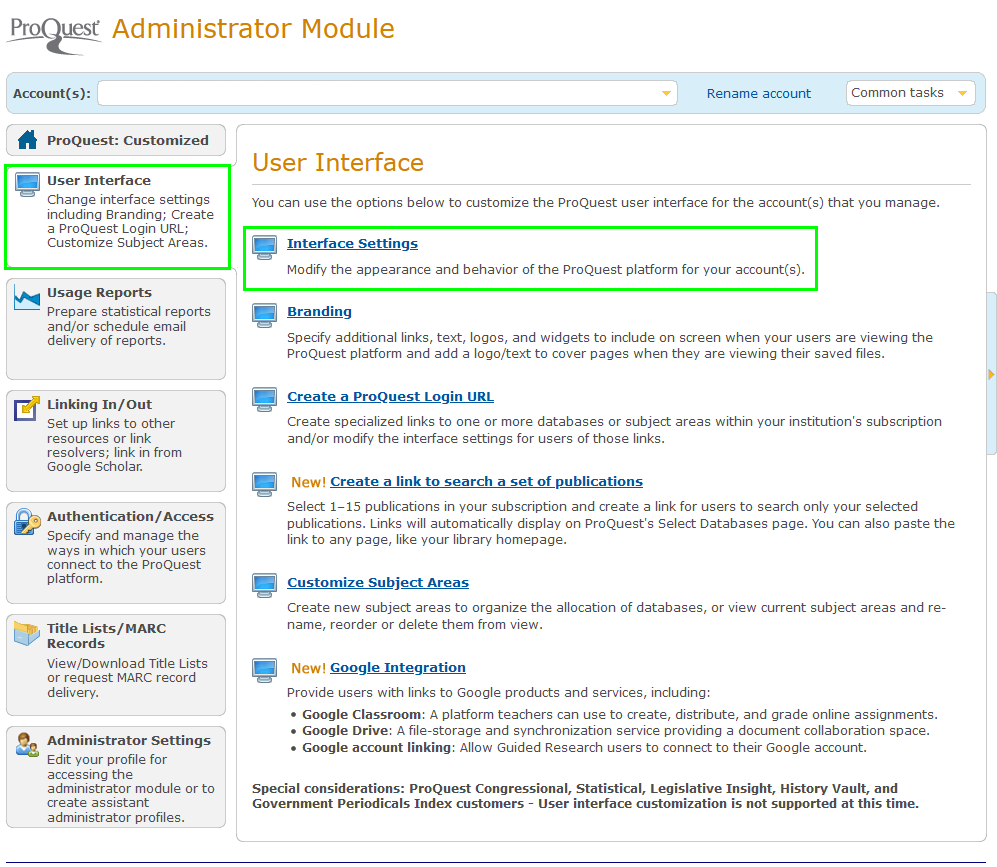
Task: Select the Usage Reports sidebar section
Action: [116, 329]
